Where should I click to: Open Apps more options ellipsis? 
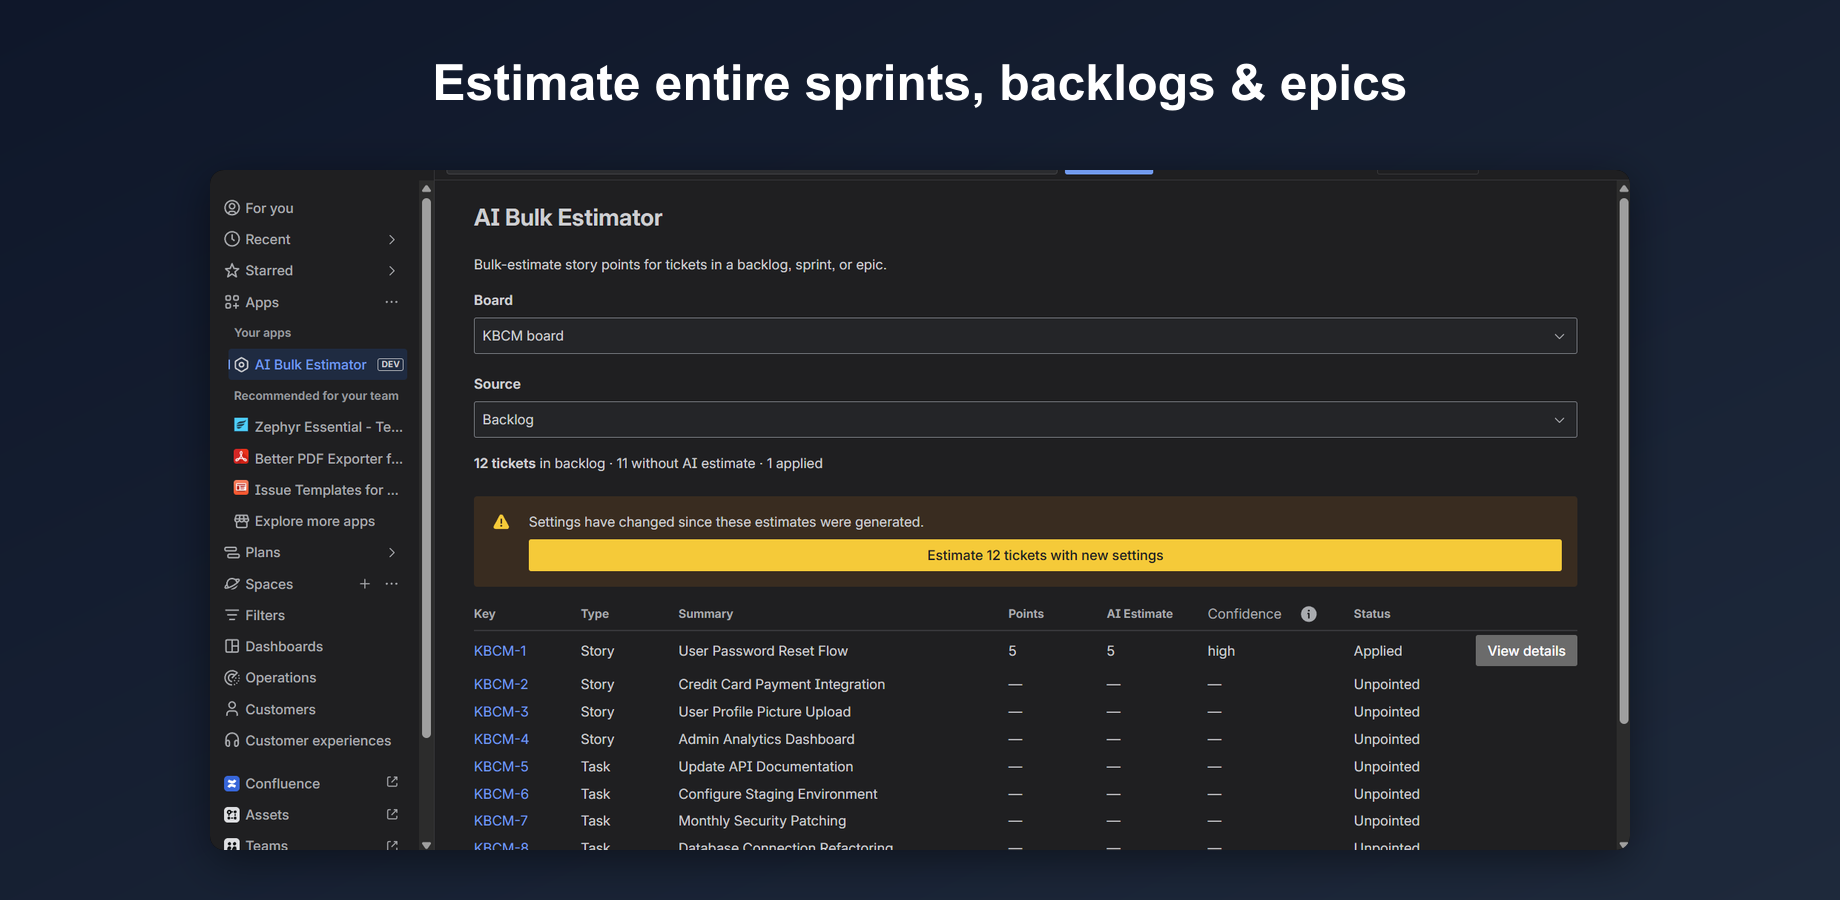(392, 302)
